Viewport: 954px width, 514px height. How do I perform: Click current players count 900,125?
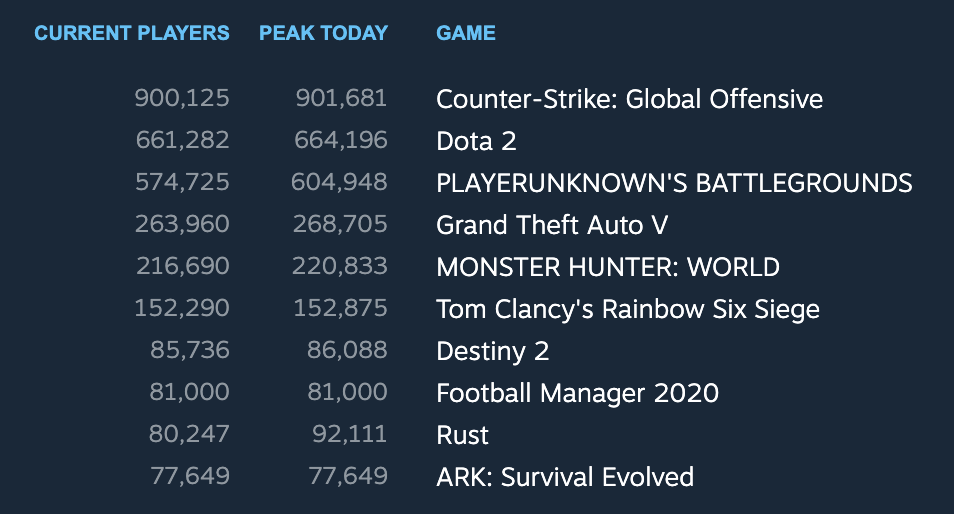[182, 99]
